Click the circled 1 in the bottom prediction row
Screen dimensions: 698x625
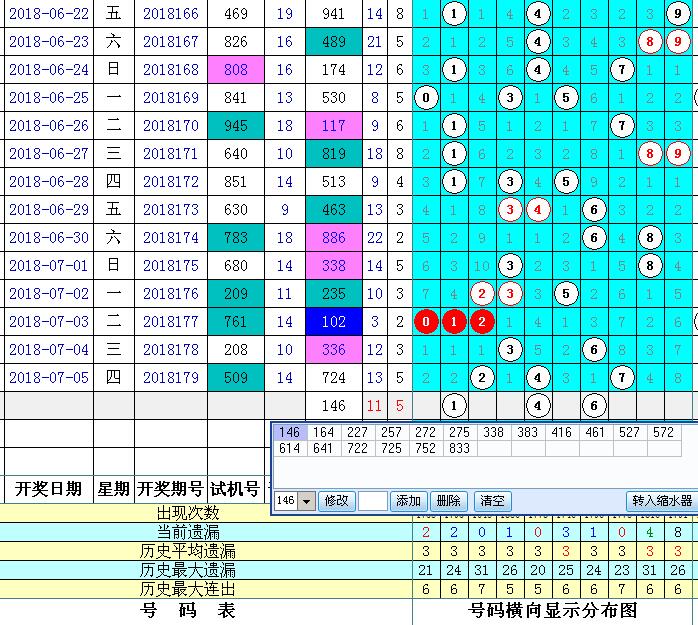click(455, 406)
